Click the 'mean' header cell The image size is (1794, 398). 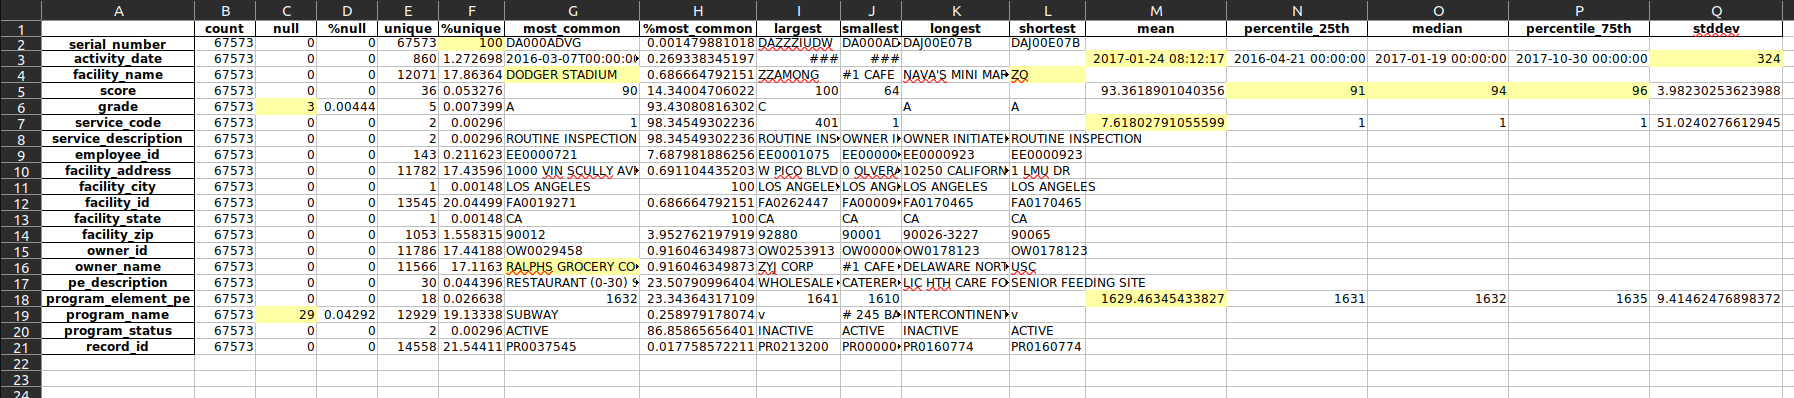coord(1156,28)
